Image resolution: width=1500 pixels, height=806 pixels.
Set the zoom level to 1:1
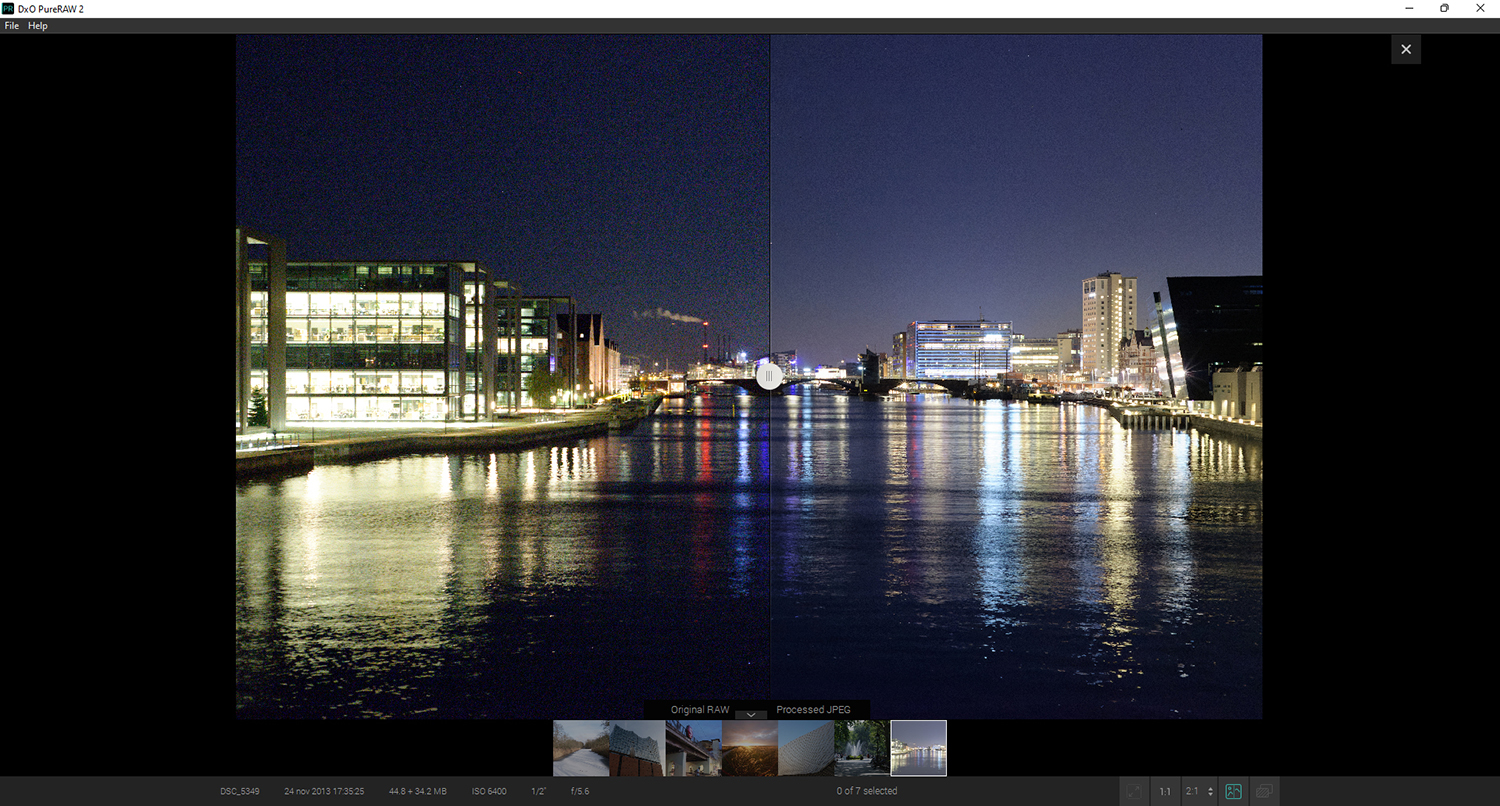pyautogui.click(x=1165, y=790)
